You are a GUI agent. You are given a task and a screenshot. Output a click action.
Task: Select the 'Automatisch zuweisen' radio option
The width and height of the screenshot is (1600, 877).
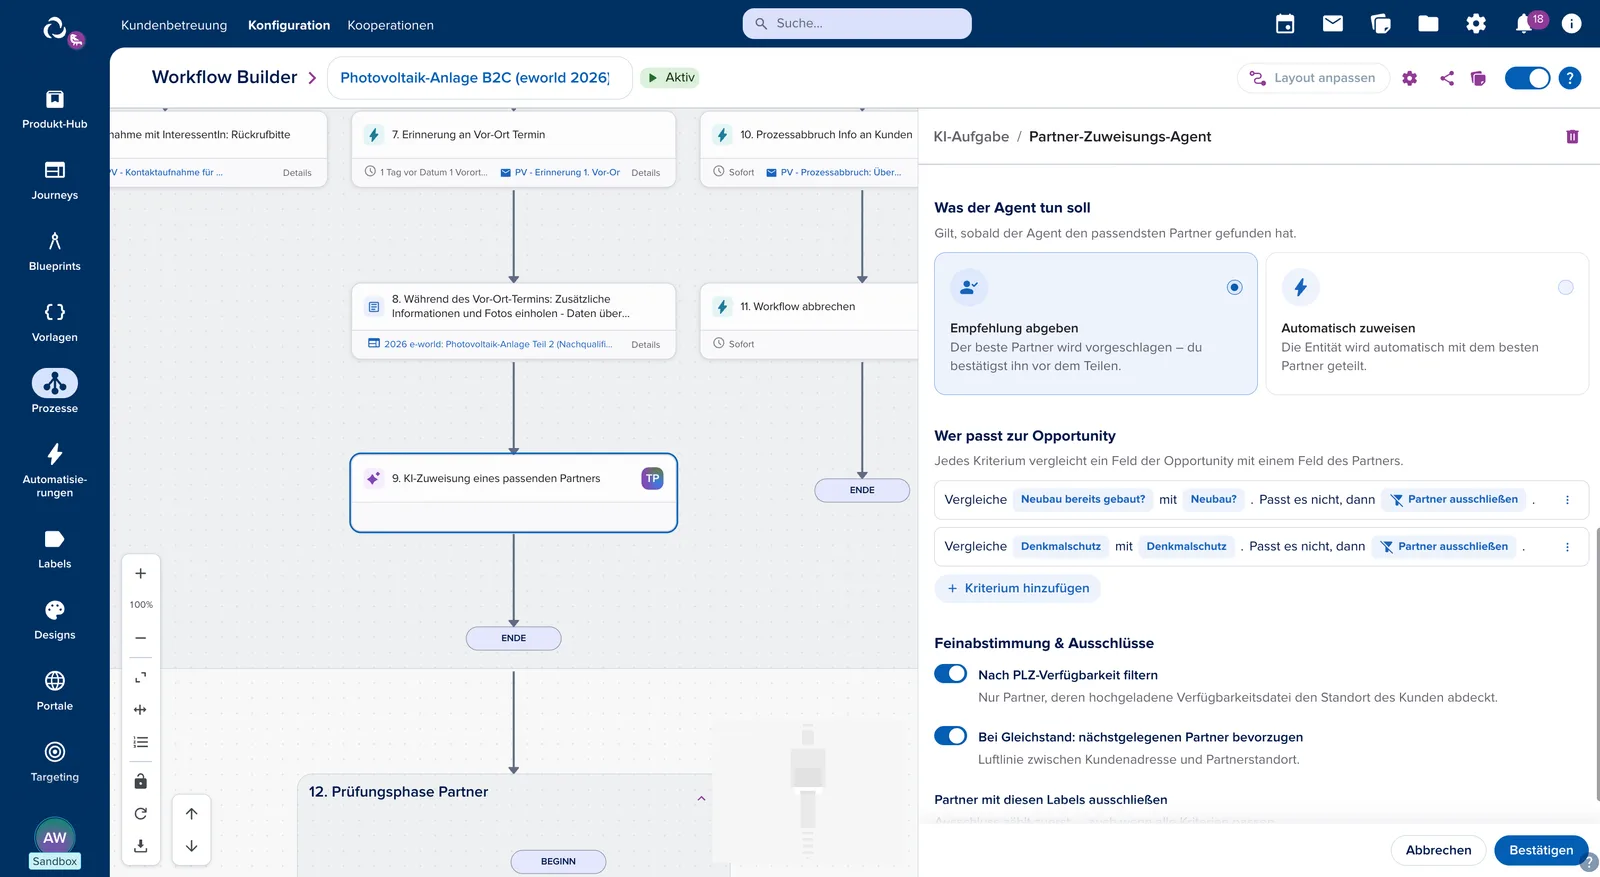click(1566, 288)
